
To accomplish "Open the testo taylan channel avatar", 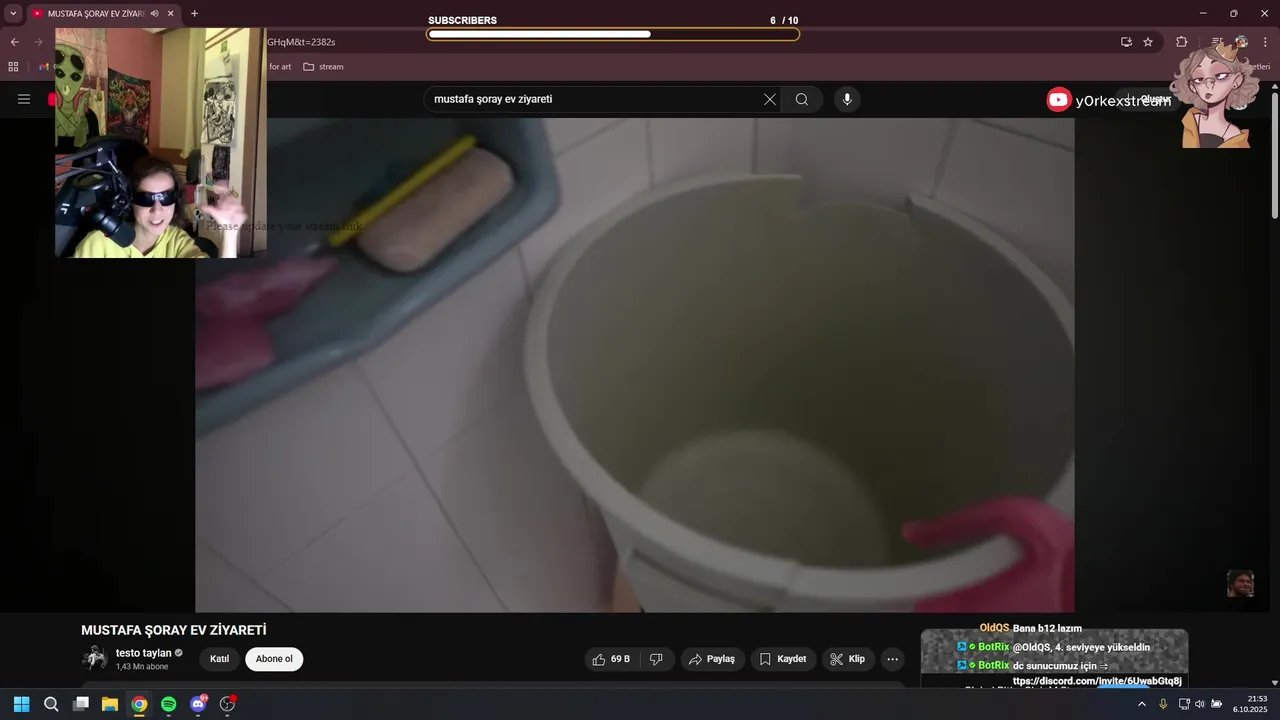I will click(95, 658).
